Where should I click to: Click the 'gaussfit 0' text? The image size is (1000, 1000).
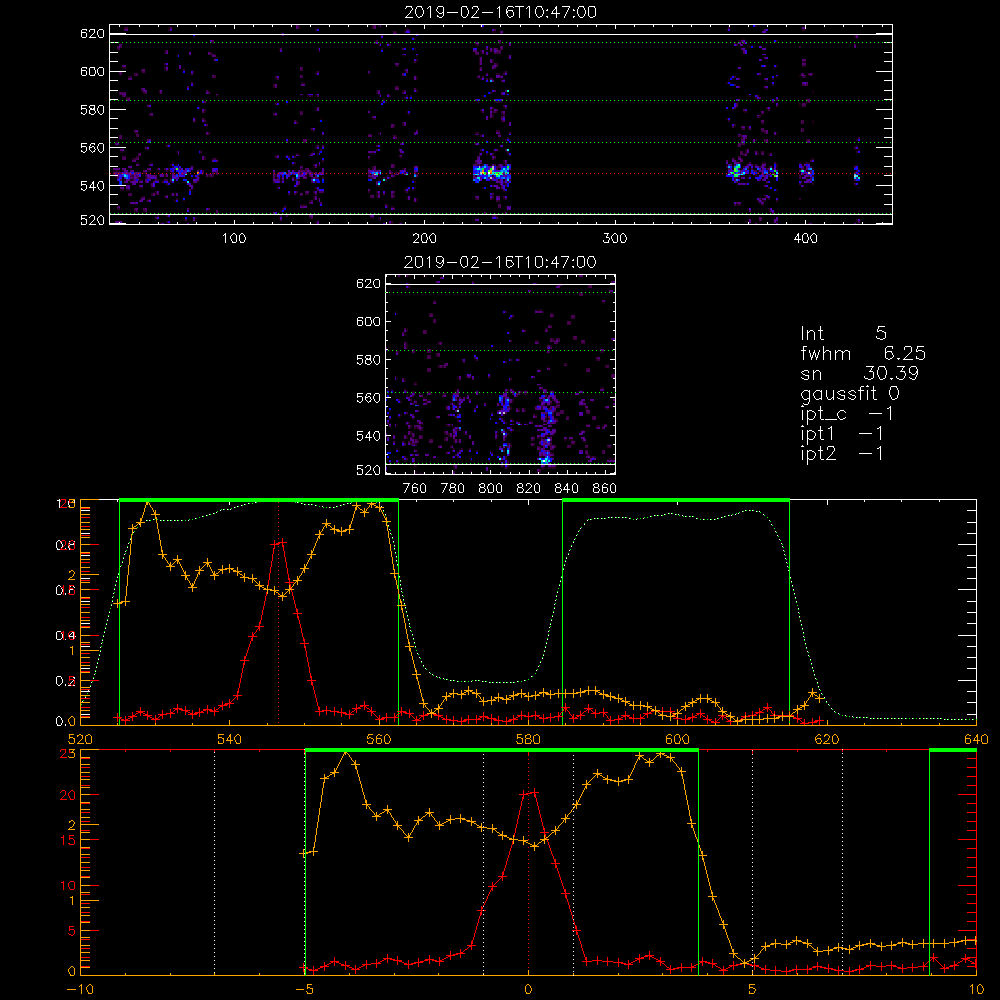pos(849,393)
